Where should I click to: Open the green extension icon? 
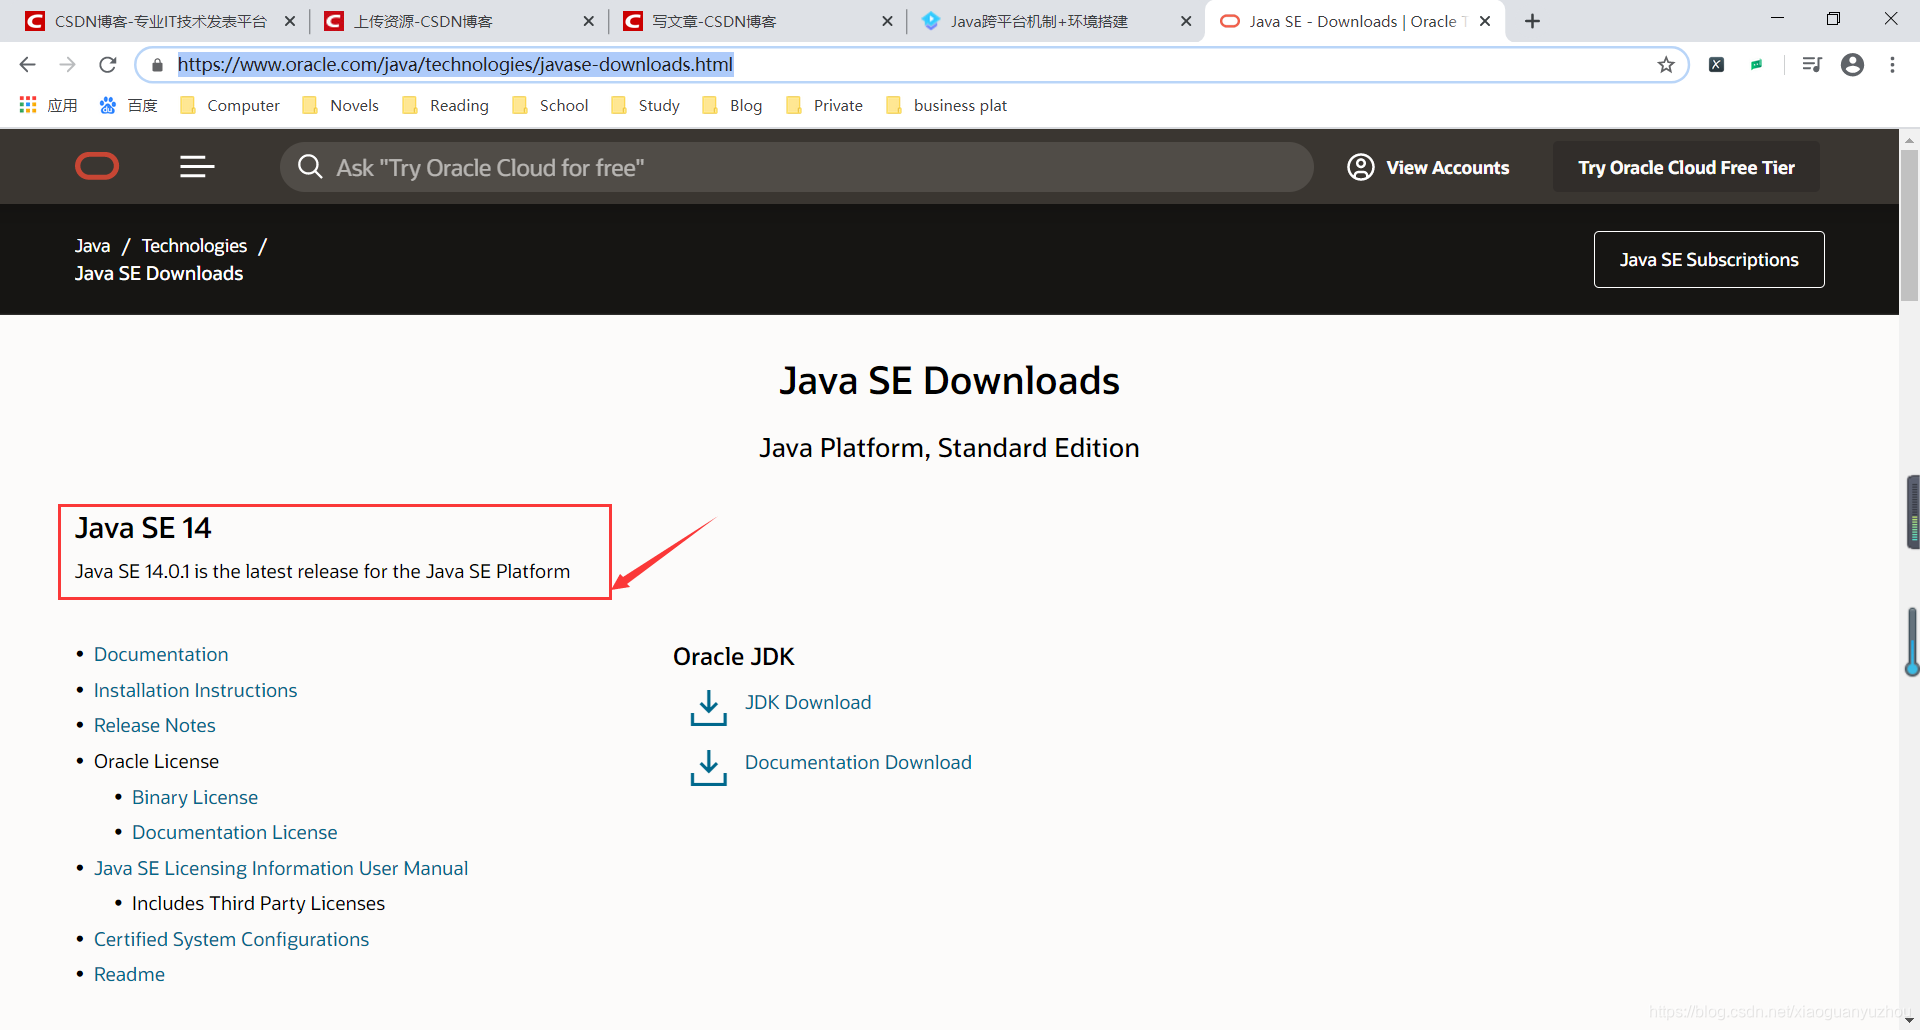(1757, 65)
